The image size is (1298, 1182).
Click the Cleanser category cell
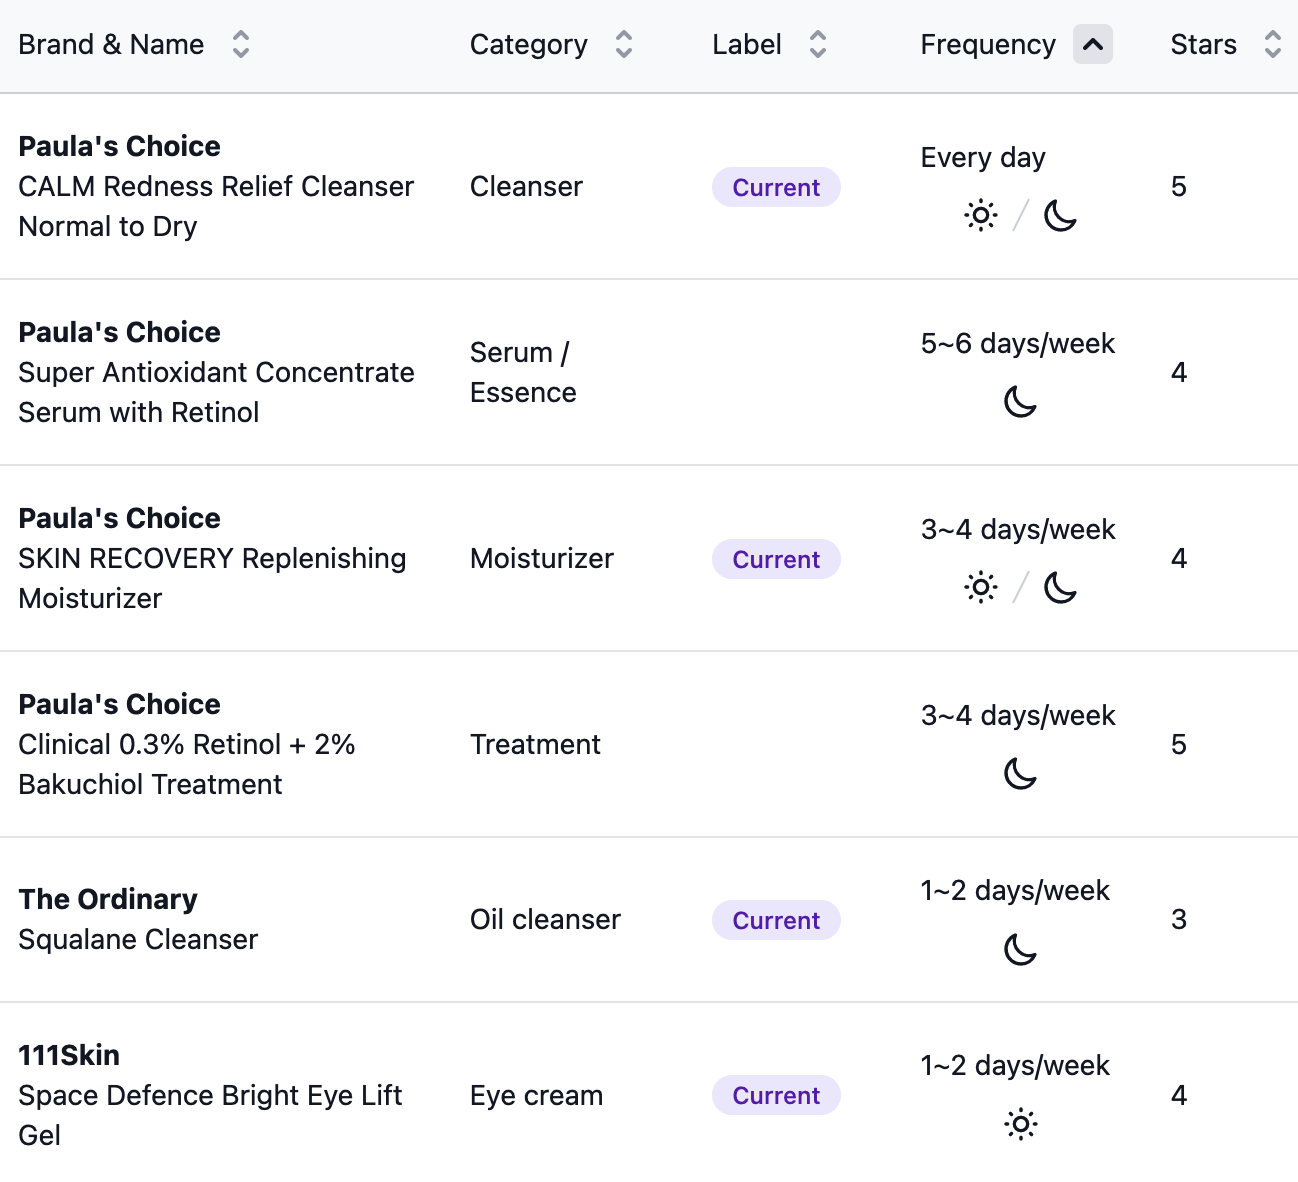point(526,186)
